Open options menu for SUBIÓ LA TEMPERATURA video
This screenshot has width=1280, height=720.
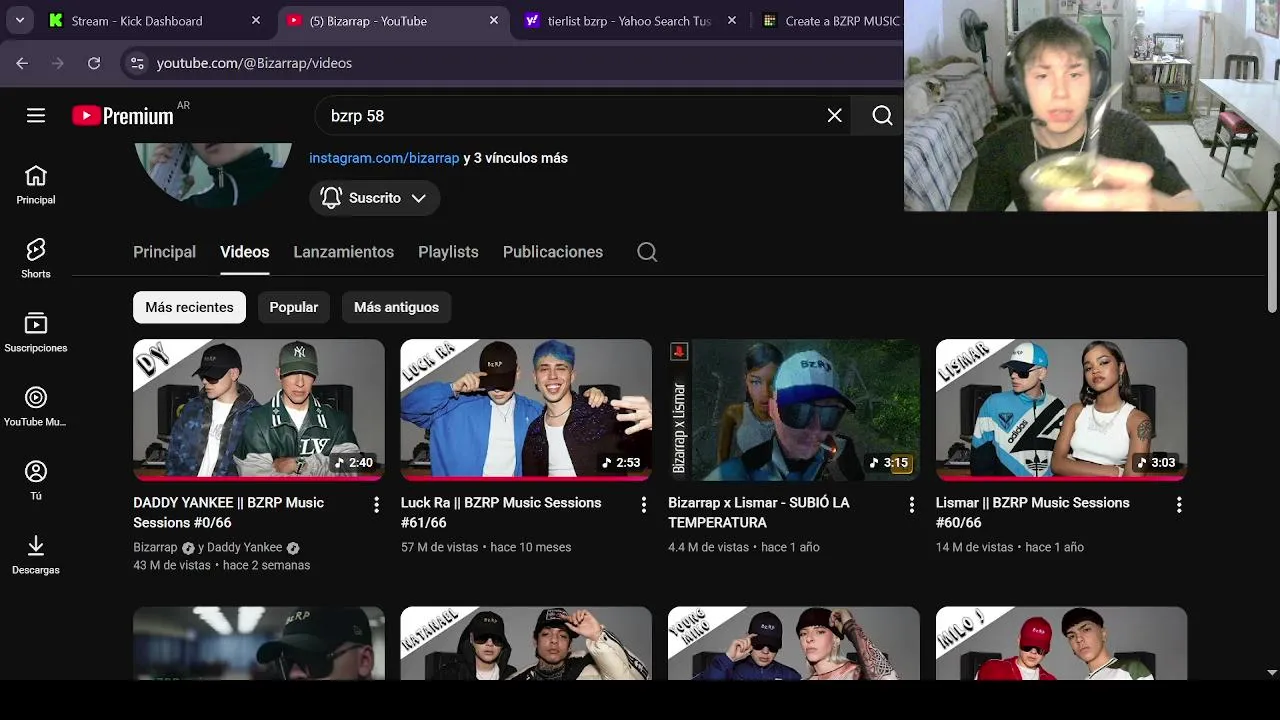click(911, 505)
